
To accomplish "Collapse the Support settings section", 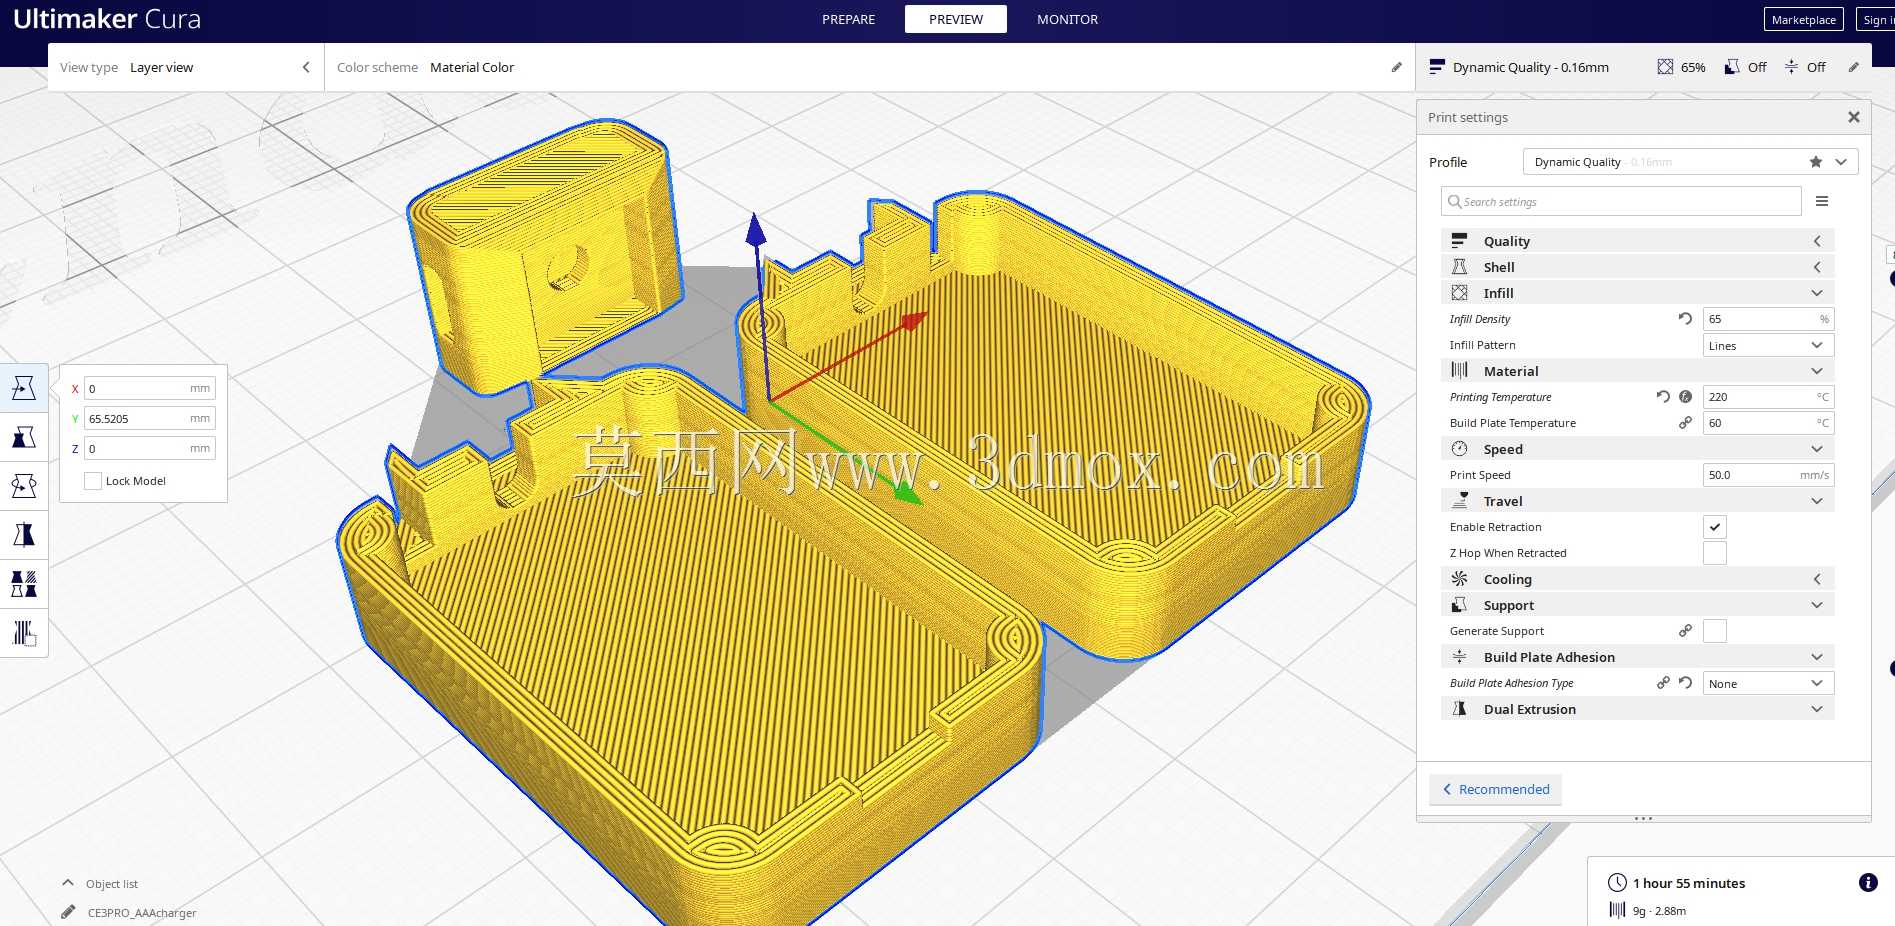I will (1638, 605).
